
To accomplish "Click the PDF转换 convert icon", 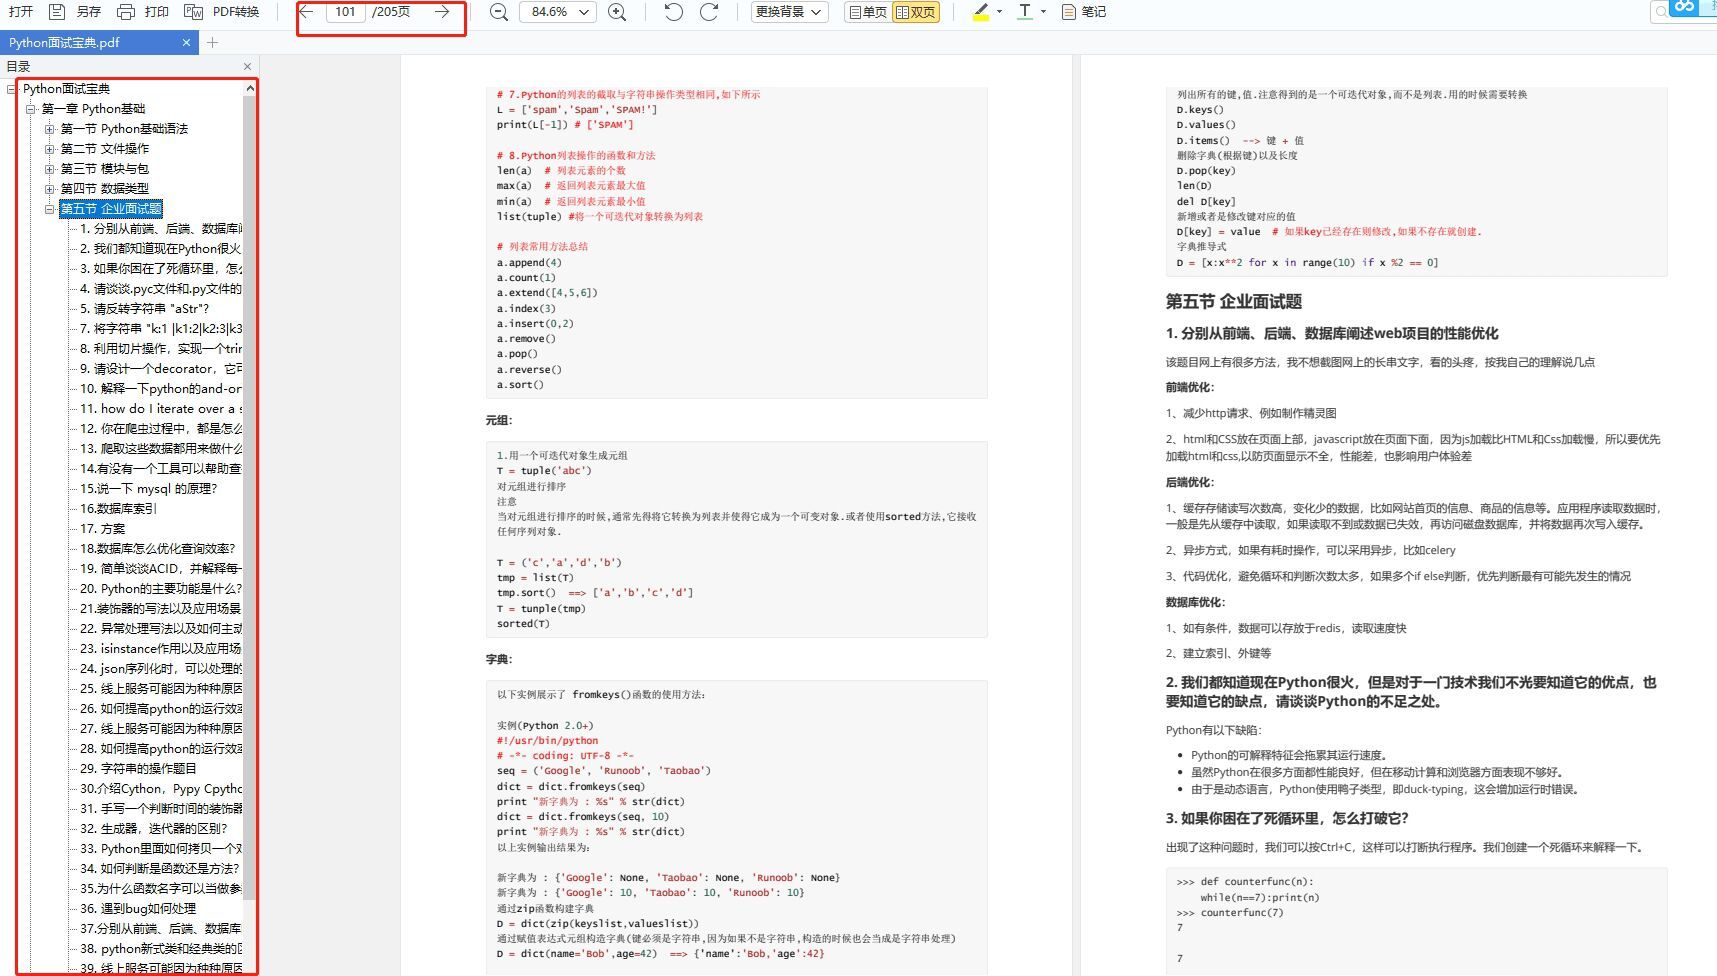I will point(194,12).
